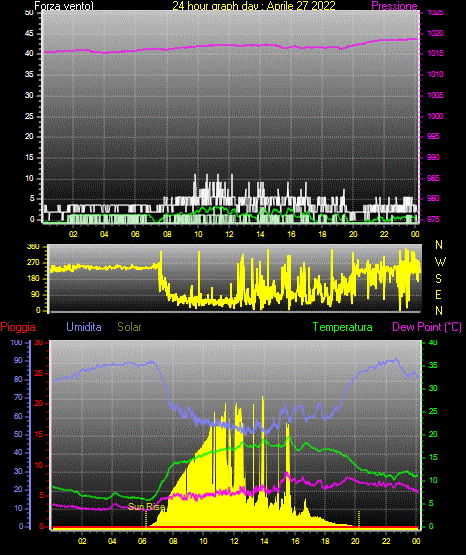Click the Sun Rise marker label
The height and width of the screenshot is (555, 466).
pyautogui.click(x=146, y=507)
